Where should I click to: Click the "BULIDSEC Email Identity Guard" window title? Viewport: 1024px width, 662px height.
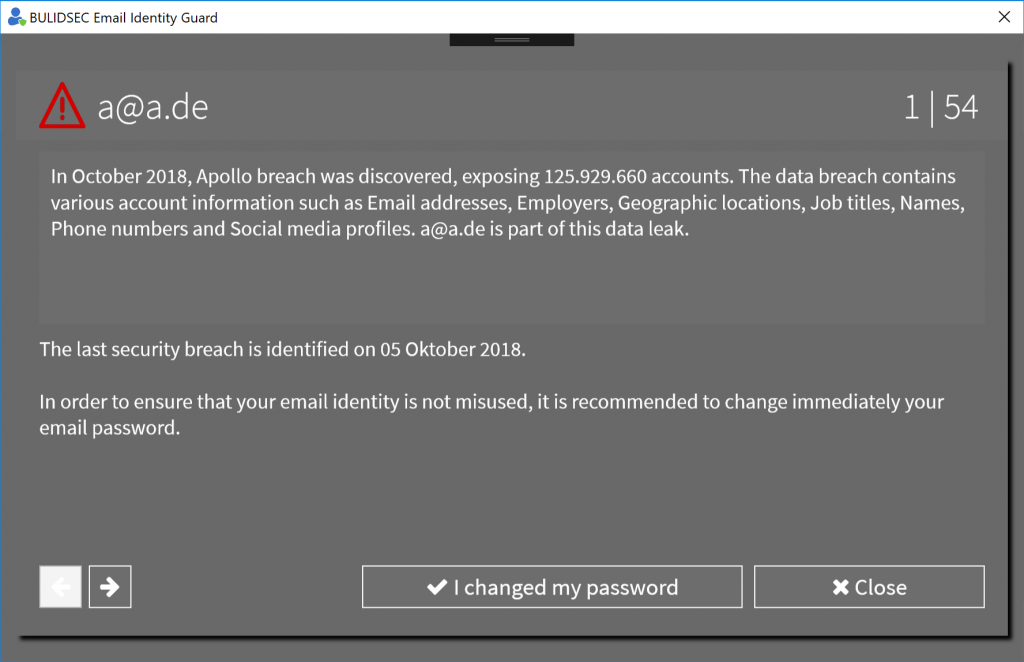click(x=123, y=18)
